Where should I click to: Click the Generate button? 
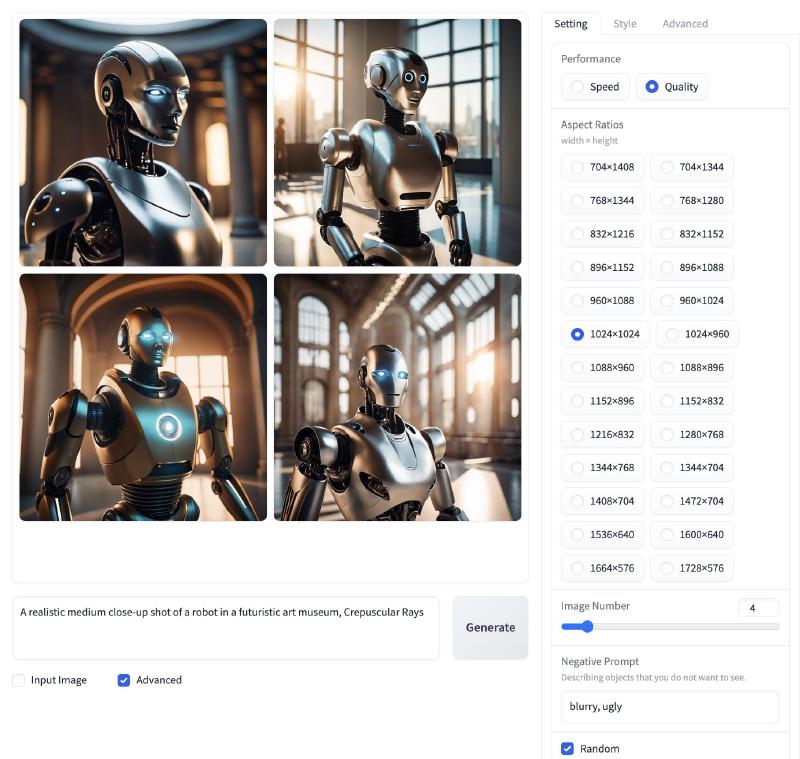[490, 627]
